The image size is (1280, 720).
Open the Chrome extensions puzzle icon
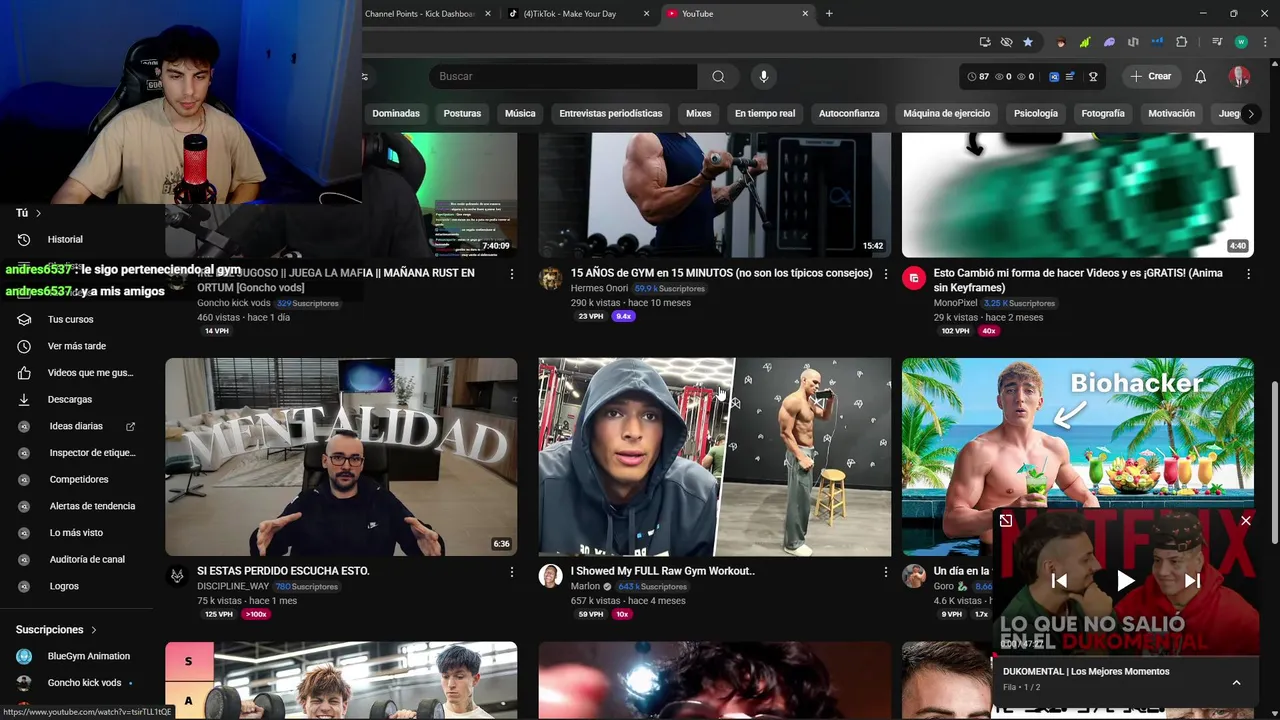(1182, 42)
